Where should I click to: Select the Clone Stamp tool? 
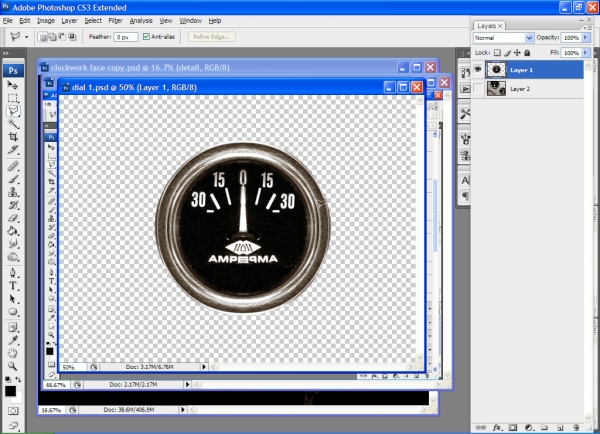[x=13, y=192]
